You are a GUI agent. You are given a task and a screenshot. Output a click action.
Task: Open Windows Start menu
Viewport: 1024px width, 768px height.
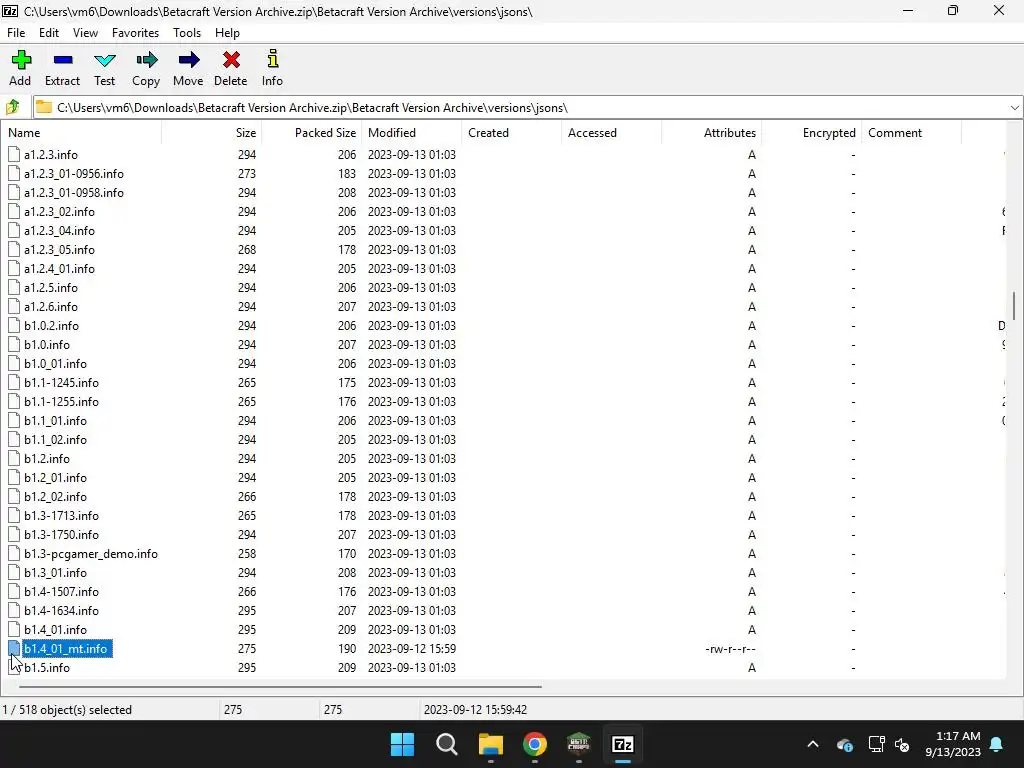(402, 744)
